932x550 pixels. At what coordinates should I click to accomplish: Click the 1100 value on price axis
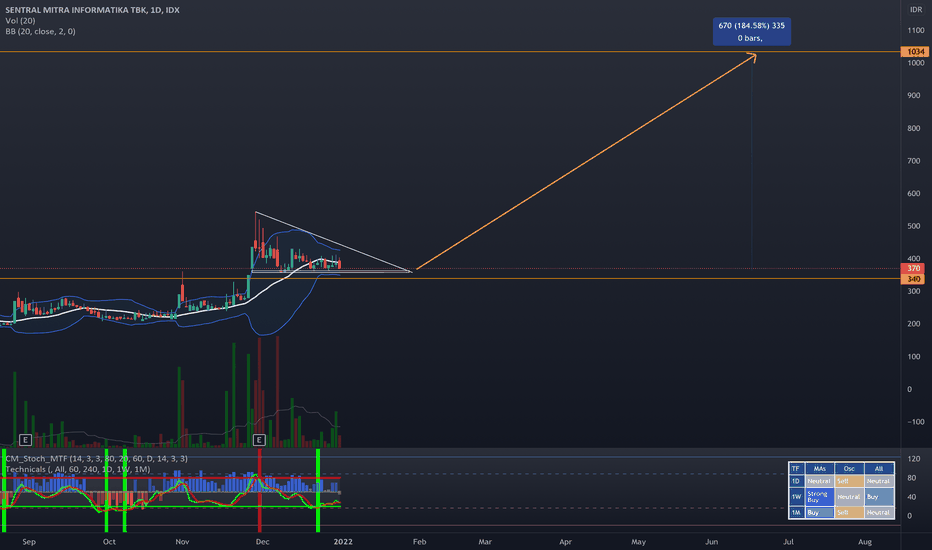[x=916, y=30]
